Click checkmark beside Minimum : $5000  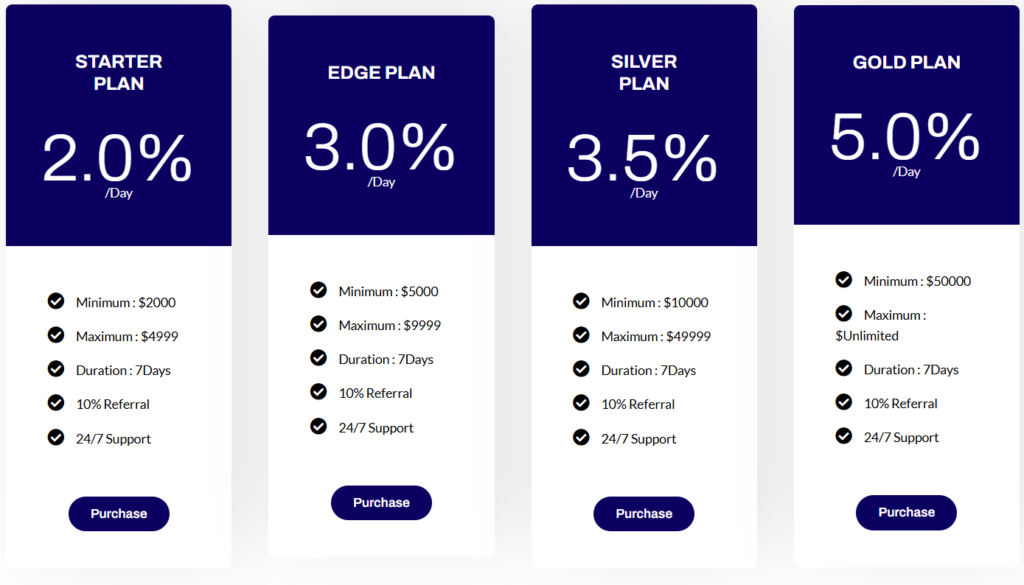click(319, 290)
